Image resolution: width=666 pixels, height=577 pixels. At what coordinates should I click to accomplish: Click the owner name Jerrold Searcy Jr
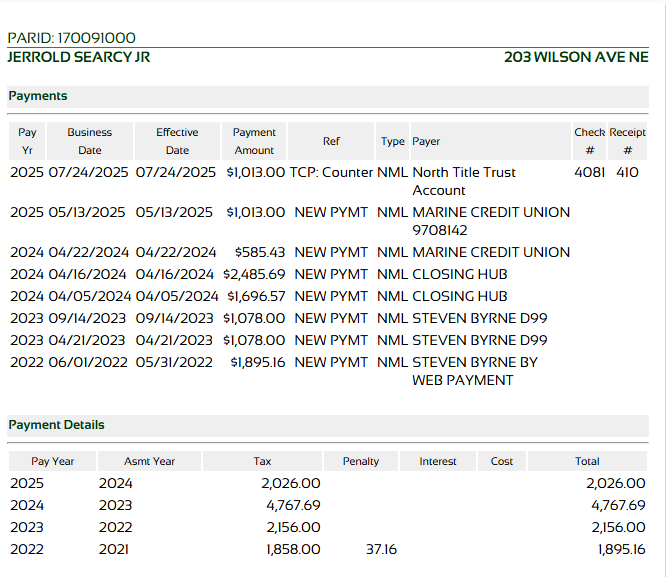tap(78, 57)
